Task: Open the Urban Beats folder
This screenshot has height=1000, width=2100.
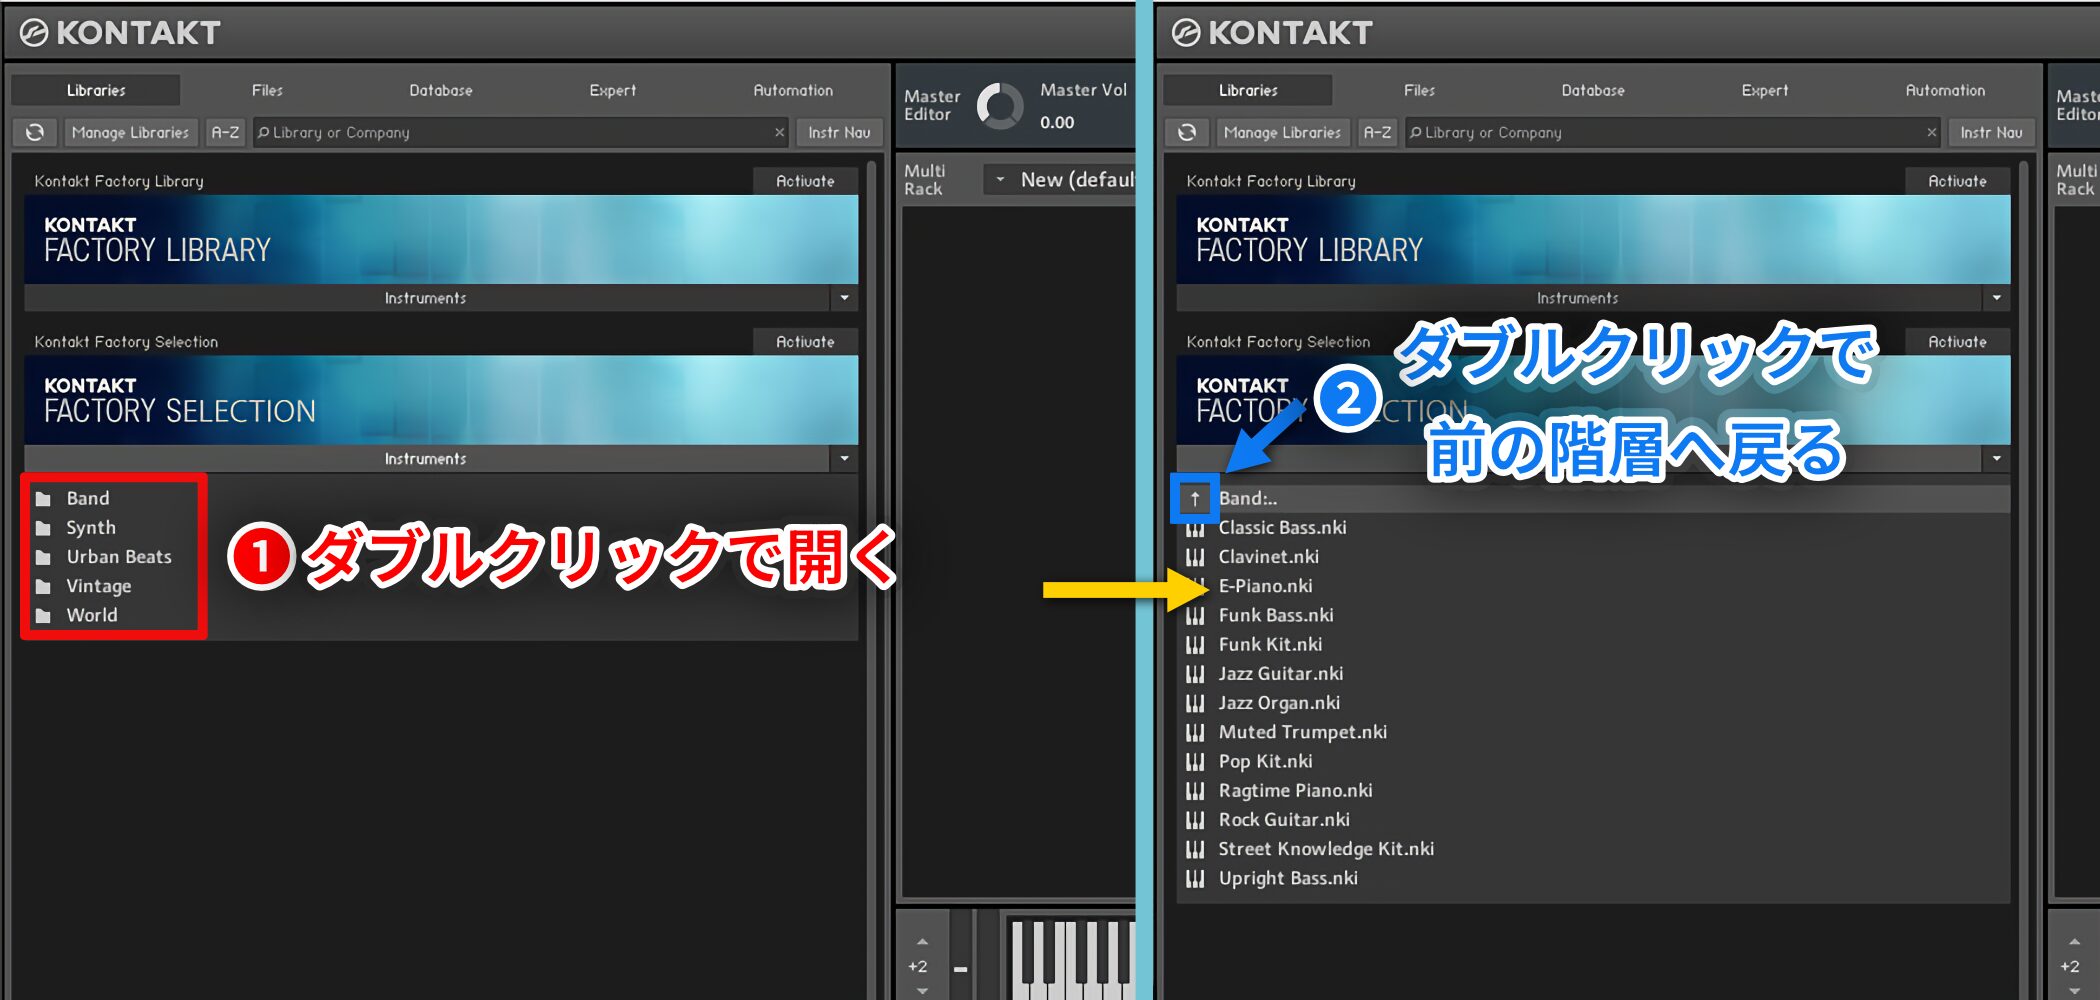Action: tap(119, 556)
